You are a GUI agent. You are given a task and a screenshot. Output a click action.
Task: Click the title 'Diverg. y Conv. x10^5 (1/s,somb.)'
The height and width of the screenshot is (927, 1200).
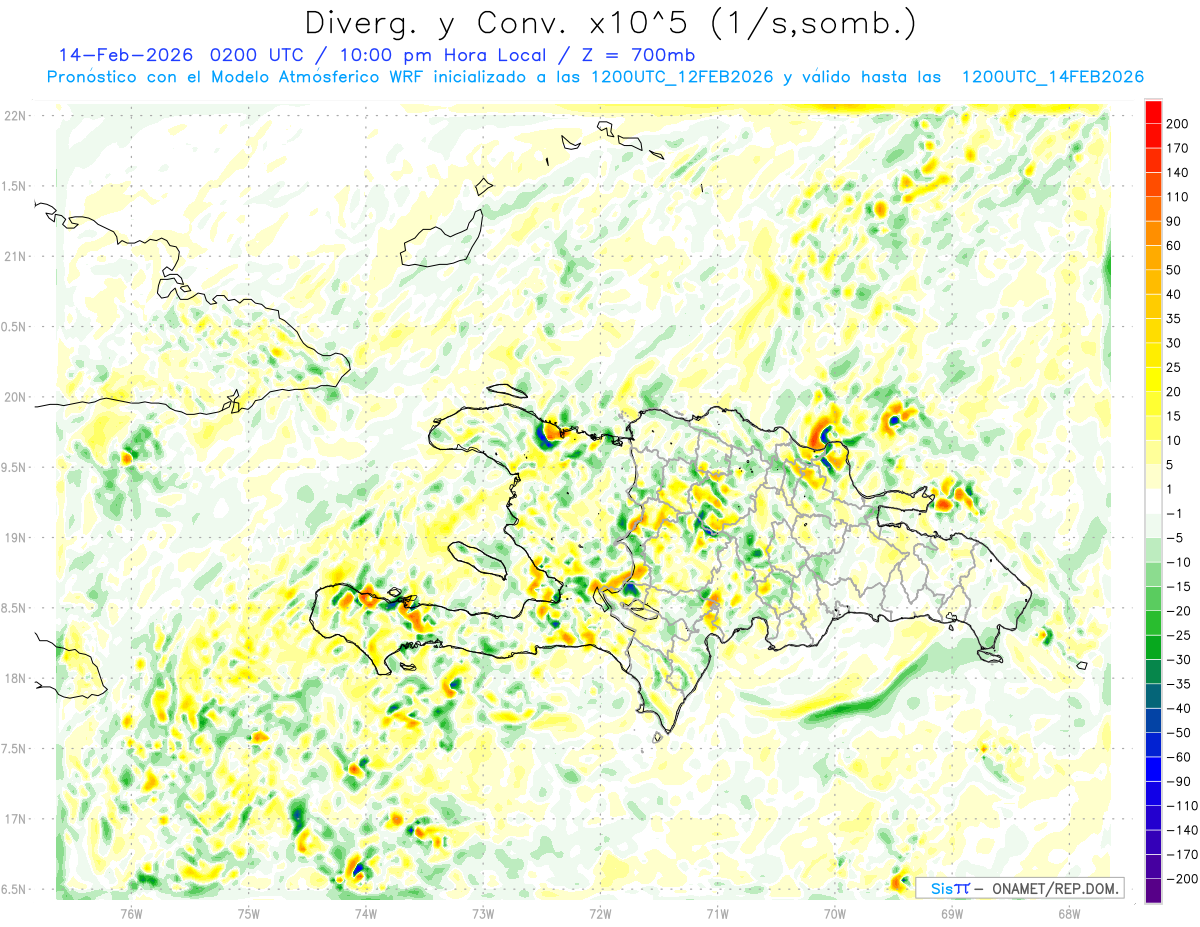click(610, 23)
